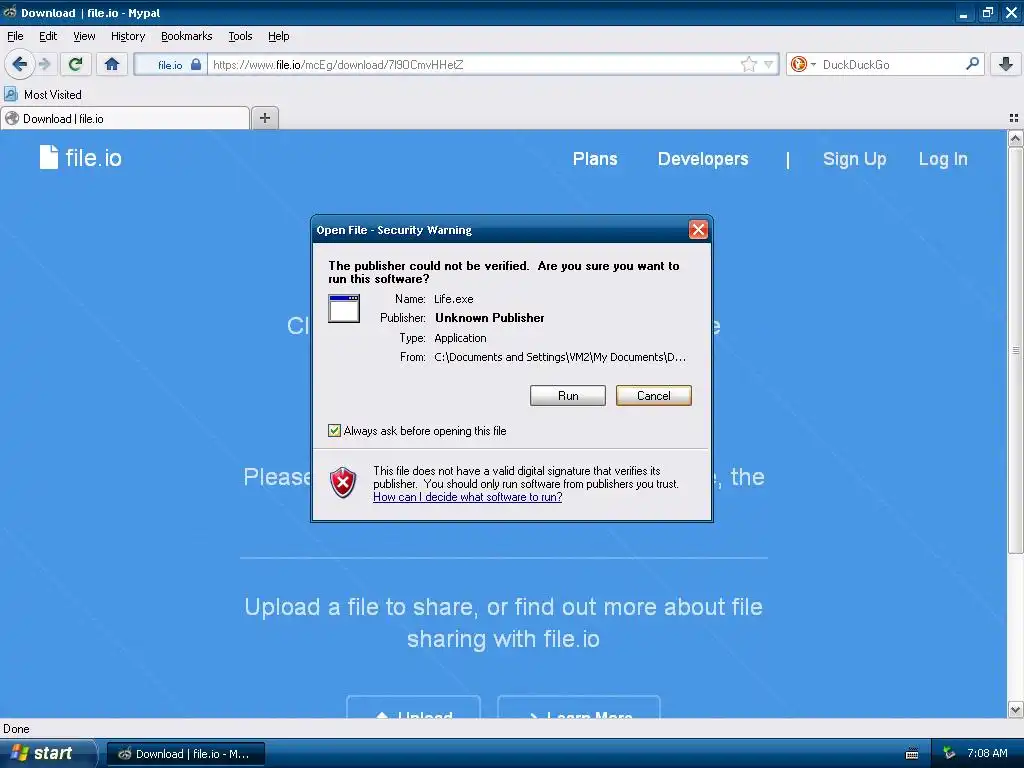This screenshot has height=768, width=1024.
Task: Open the History menu
Action: pyautogui.click(x=127, y=36)
